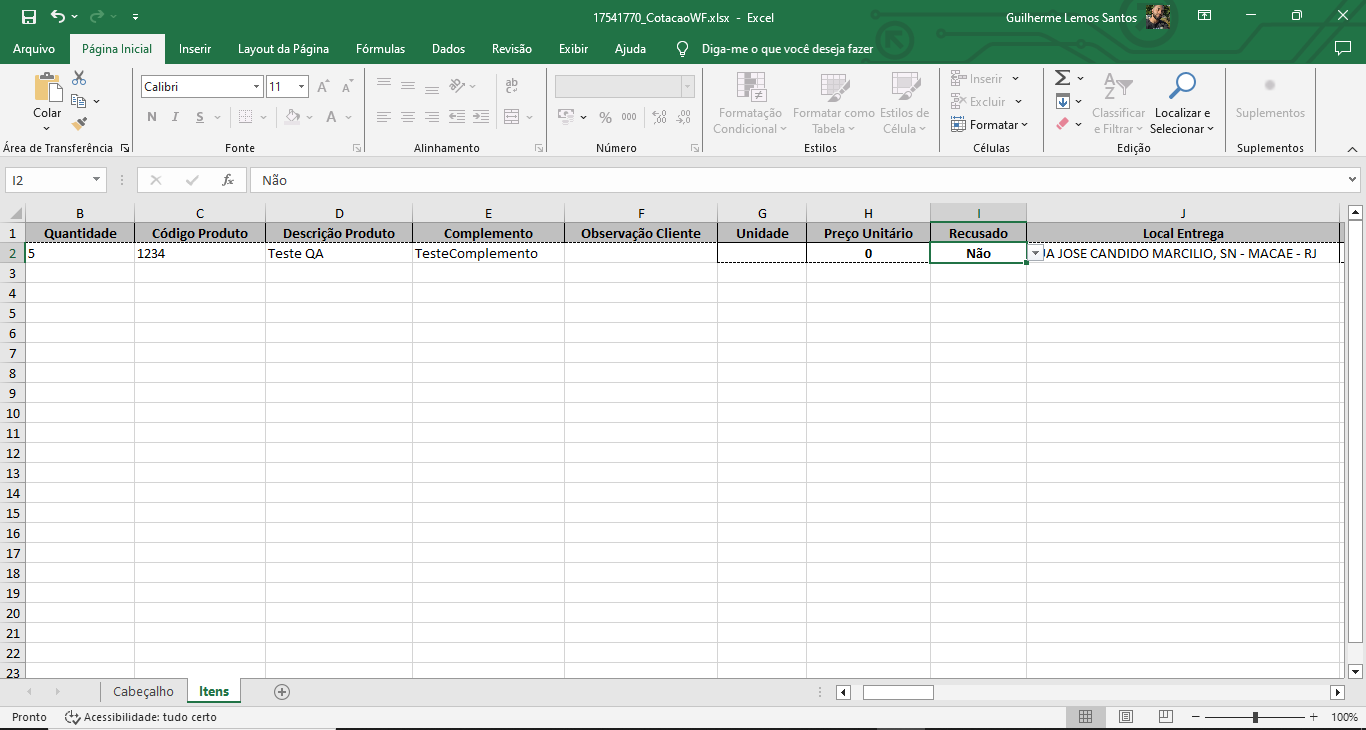
Task: Switch to Page Break Preview view
Action: 1165,717
